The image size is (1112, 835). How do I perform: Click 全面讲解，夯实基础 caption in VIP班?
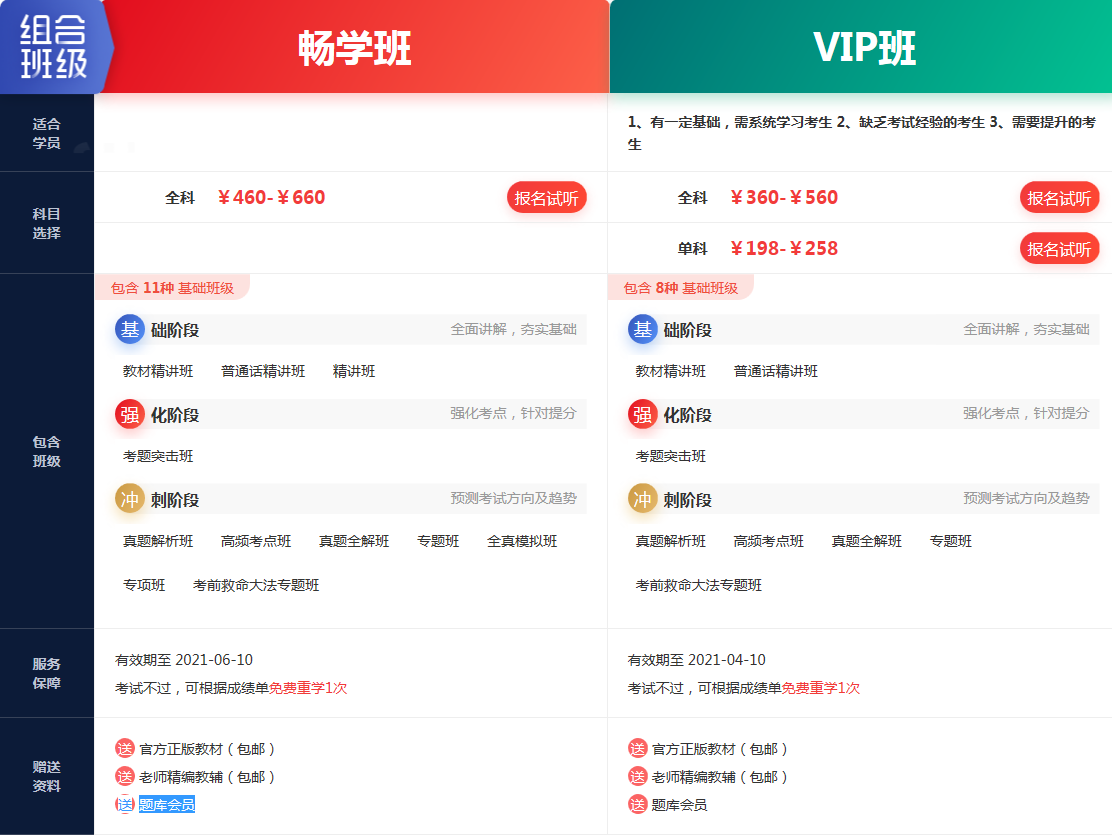[x=1026, y=329]
